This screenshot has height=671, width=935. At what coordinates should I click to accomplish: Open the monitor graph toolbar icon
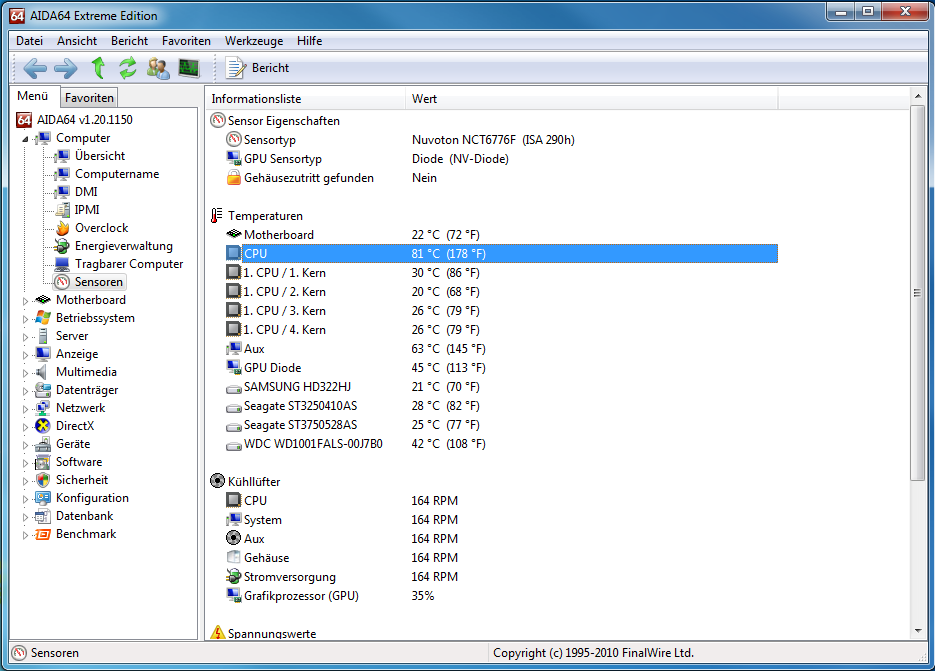[189, 67]
